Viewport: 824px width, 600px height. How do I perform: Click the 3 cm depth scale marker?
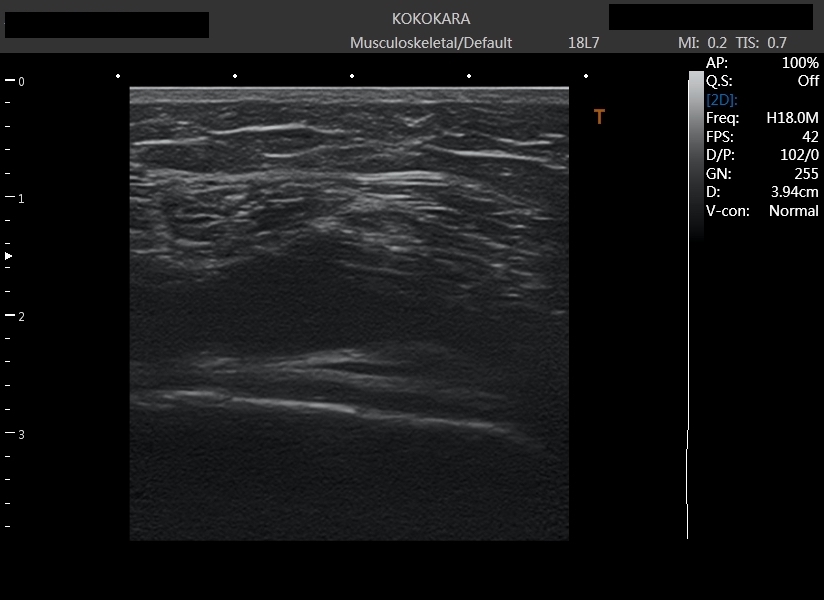15,434
